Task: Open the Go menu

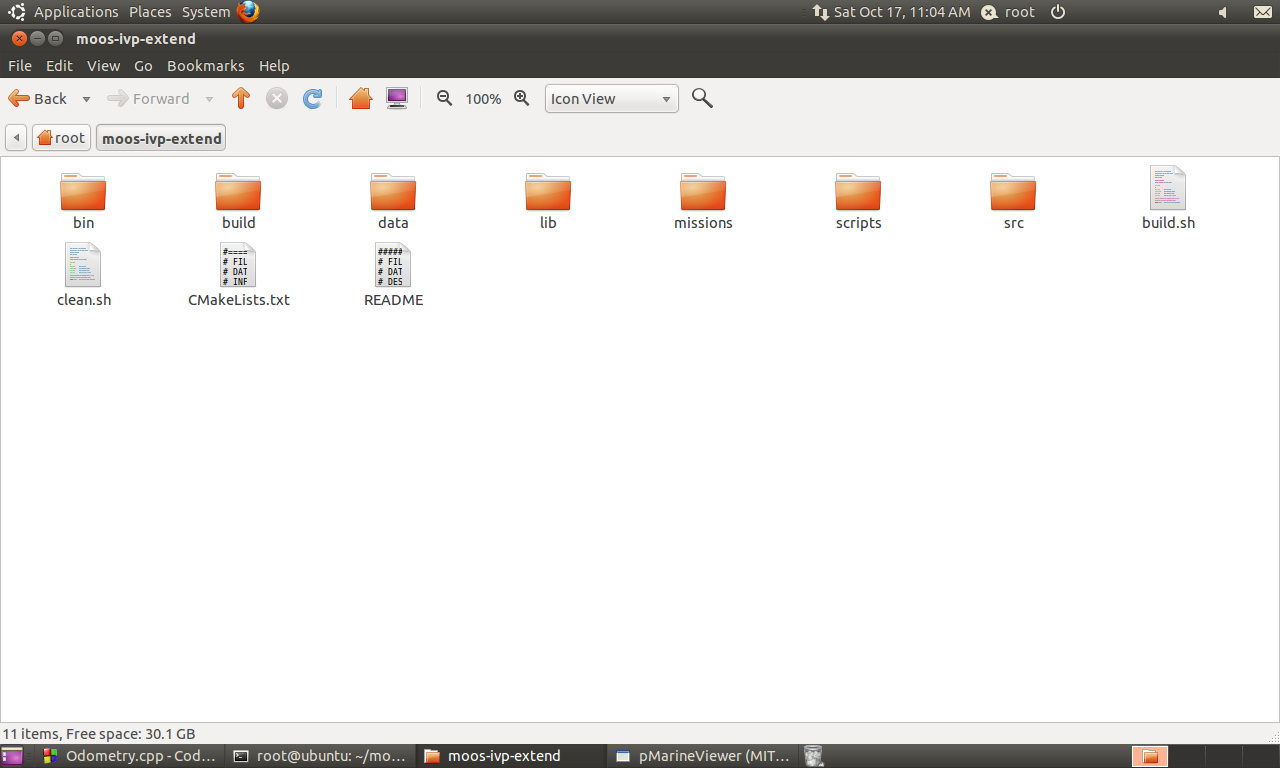Action: [x=143, y=66]
